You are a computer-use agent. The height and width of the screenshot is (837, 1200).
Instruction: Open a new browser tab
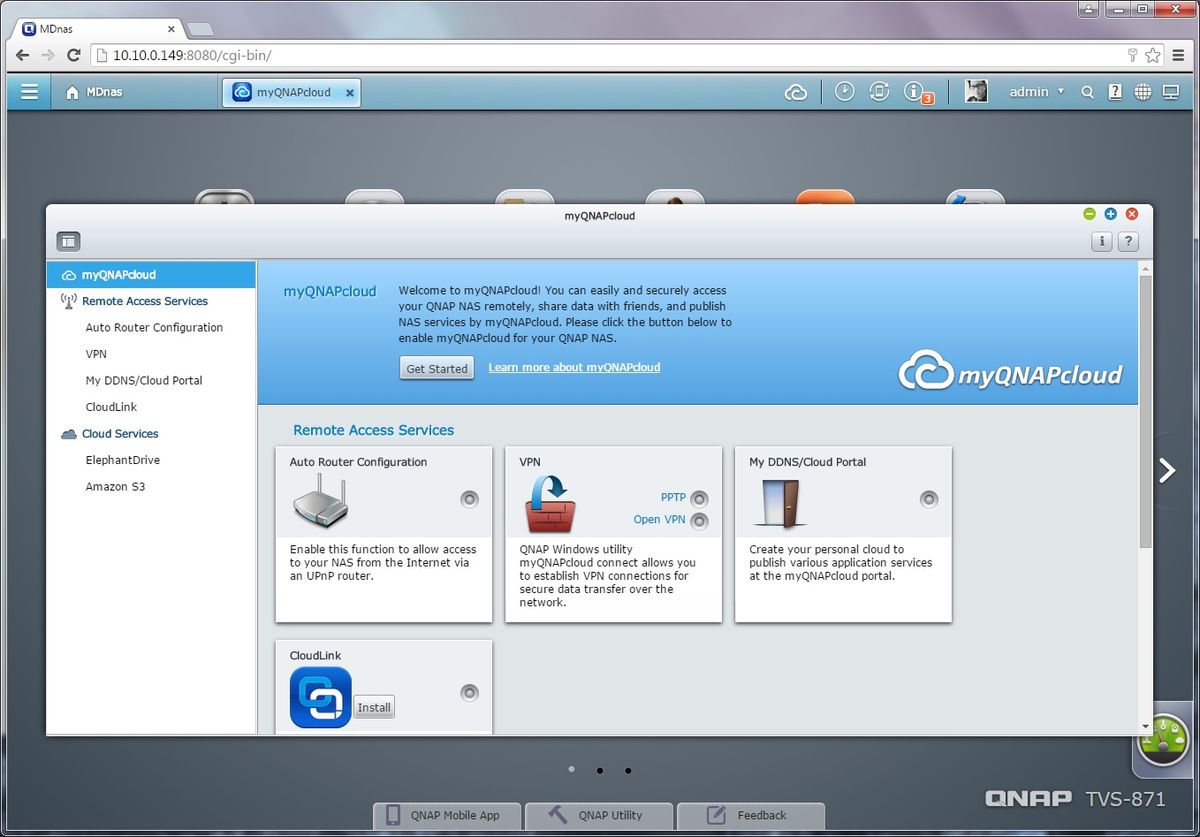tap(199, 29)
